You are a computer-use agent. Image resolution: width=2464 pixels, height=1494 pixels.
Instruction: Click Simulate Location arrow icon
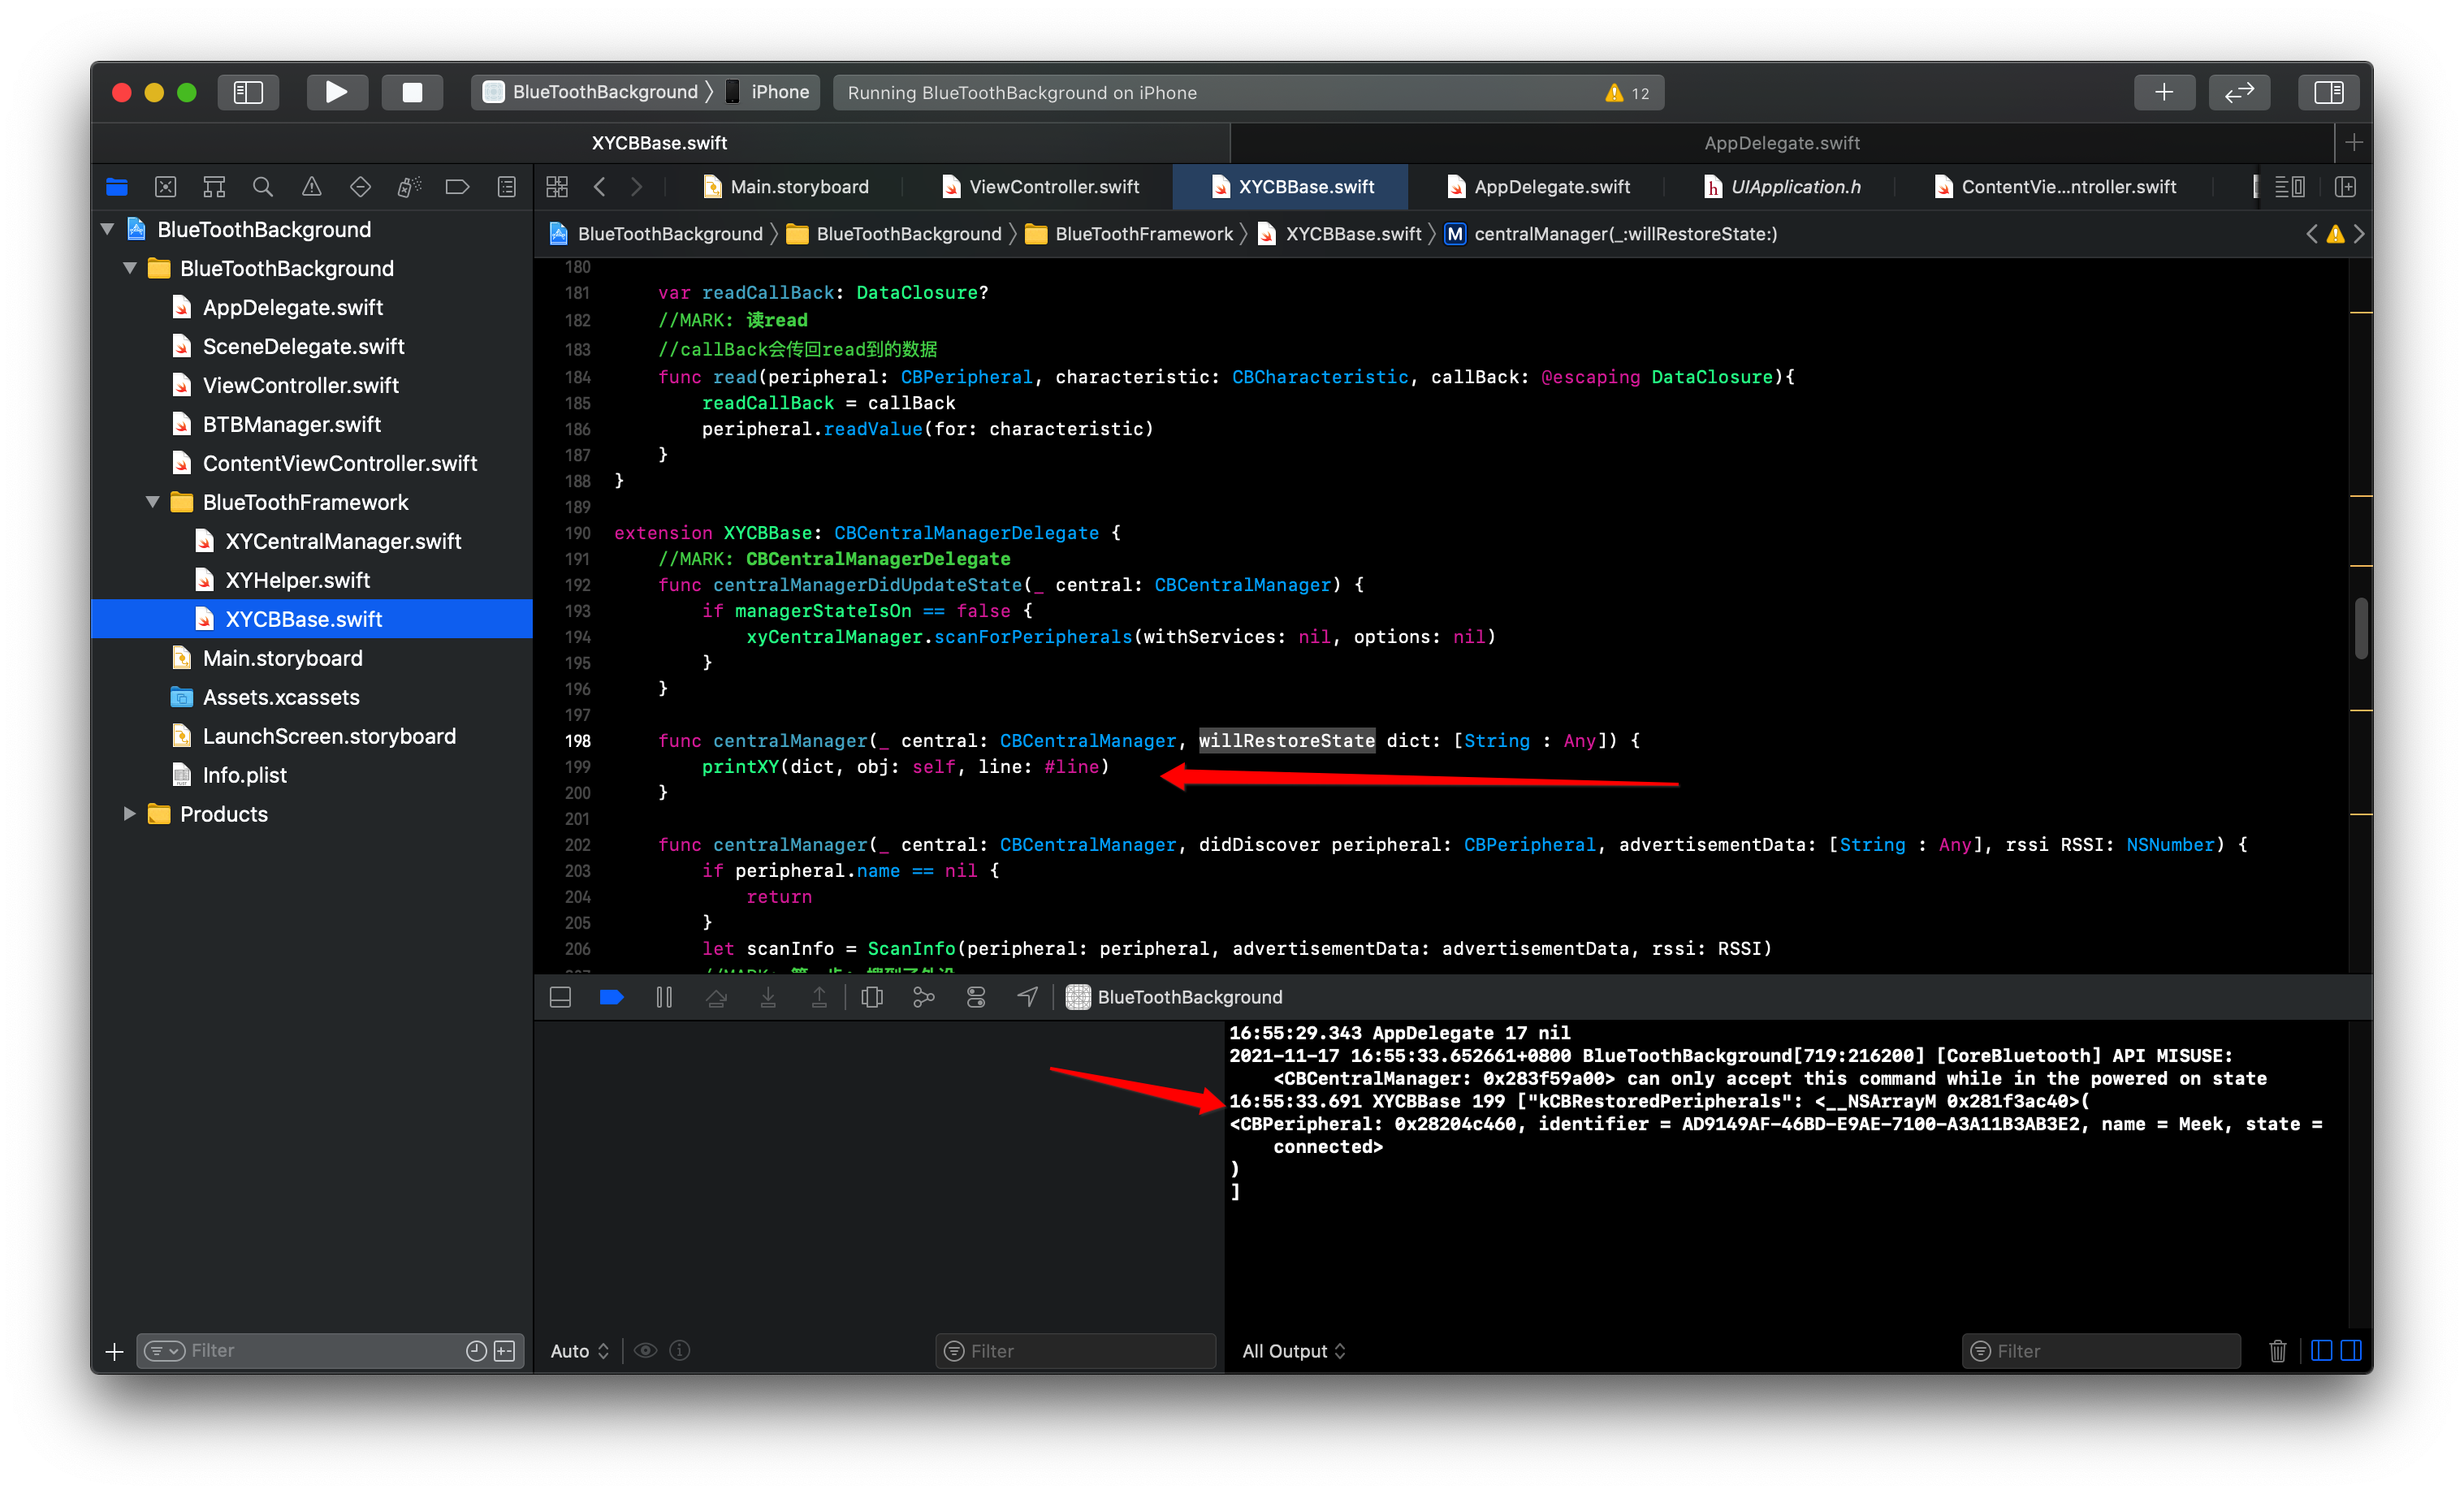(1028, 997)
